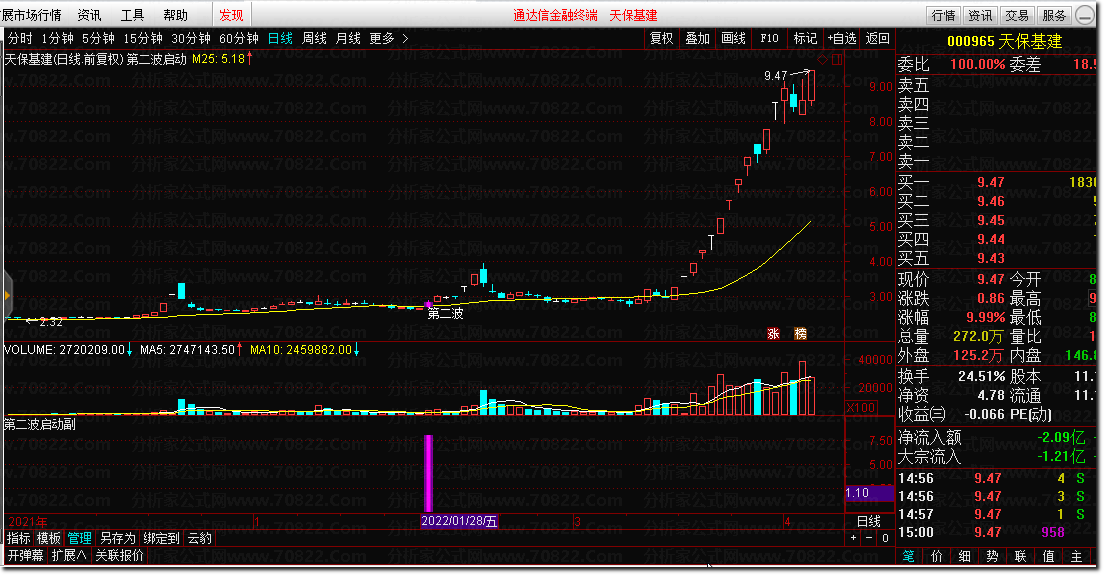The height and width of the screenshot is (575, 1105).
Task: Select the 日线 daily chart tab
Action: click(280, 38)
